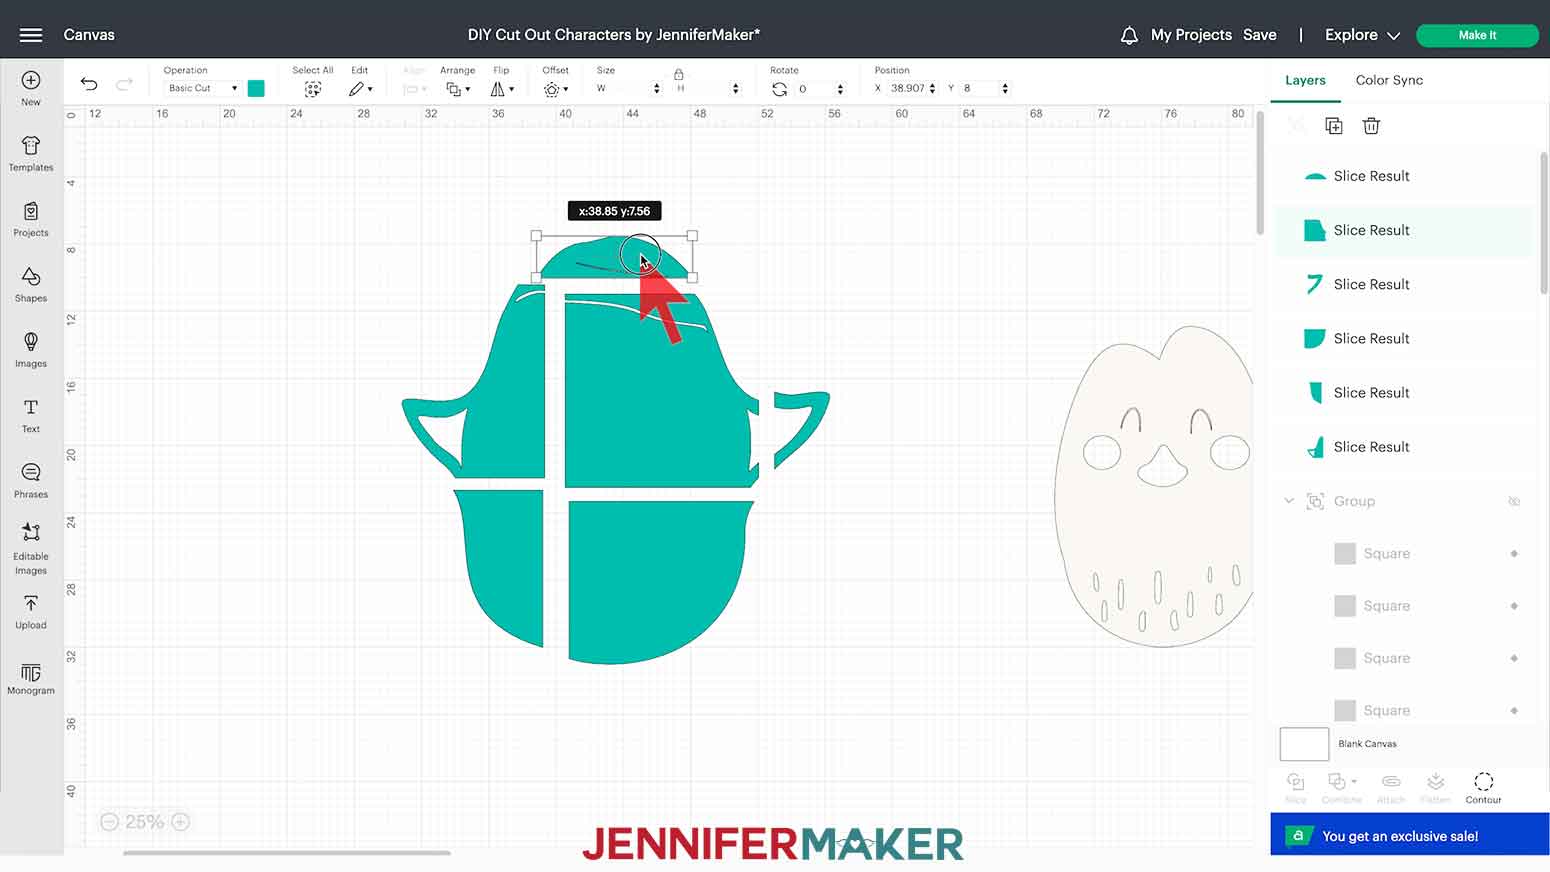Open the hamburger main menu

pos(31,35)
